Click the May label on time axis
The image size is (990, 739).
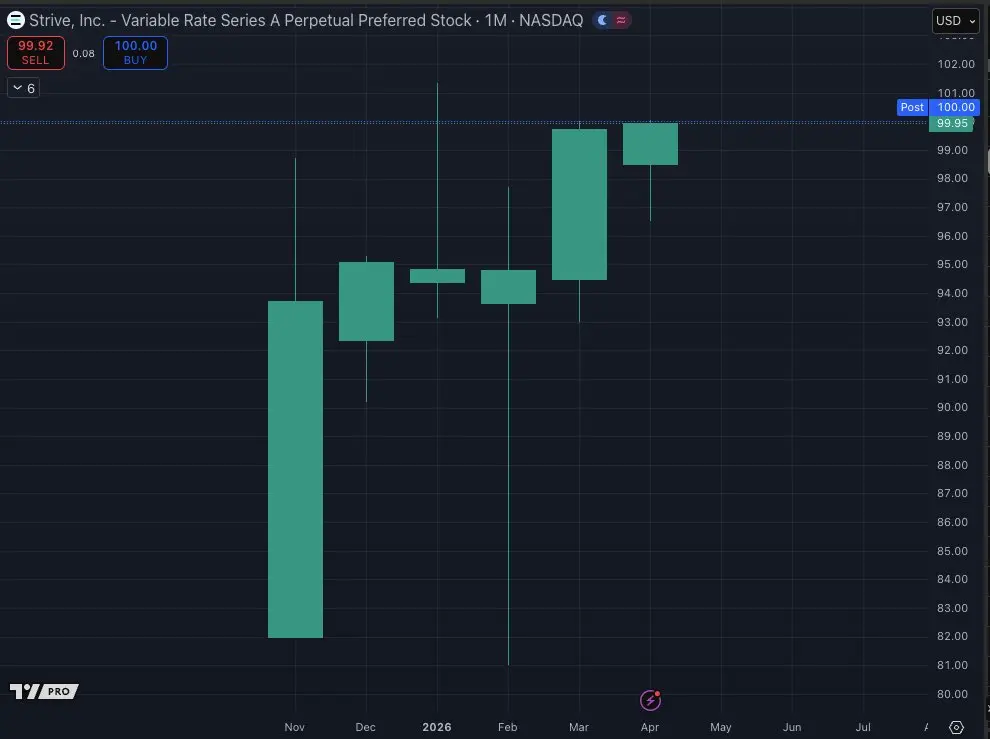(720, 727)
